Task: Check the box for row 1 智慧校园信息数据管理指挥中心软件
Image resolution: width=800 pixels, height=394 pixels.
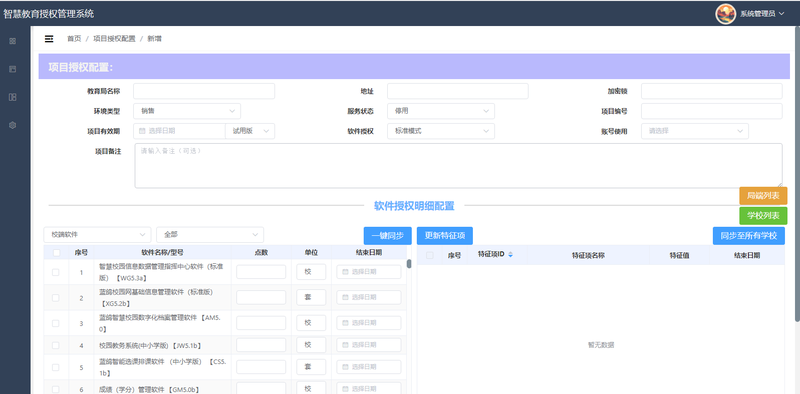Action: coord(56,273)
